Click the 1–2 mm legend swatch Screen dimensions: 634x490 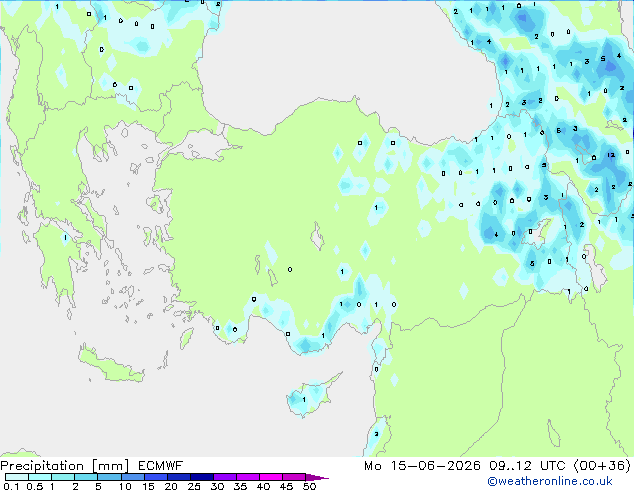(63, 477)
